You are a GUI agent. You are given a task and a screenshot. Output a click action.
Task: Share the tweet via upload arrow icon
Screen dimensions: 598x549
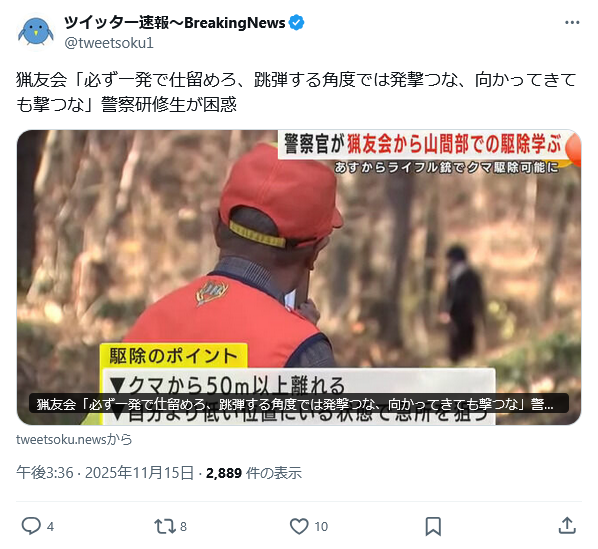click(567, 526)
